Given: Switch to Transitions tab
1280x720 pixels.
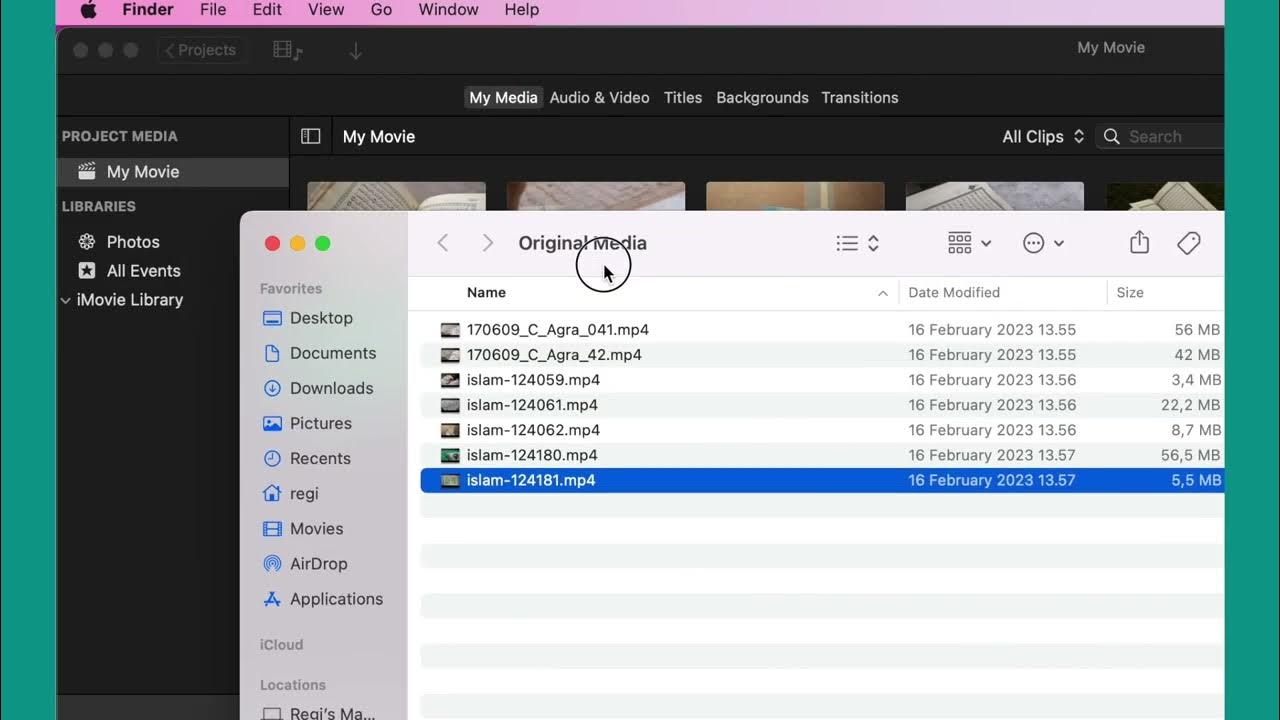Looking at the screenshot, I should (x=860, y=97).
